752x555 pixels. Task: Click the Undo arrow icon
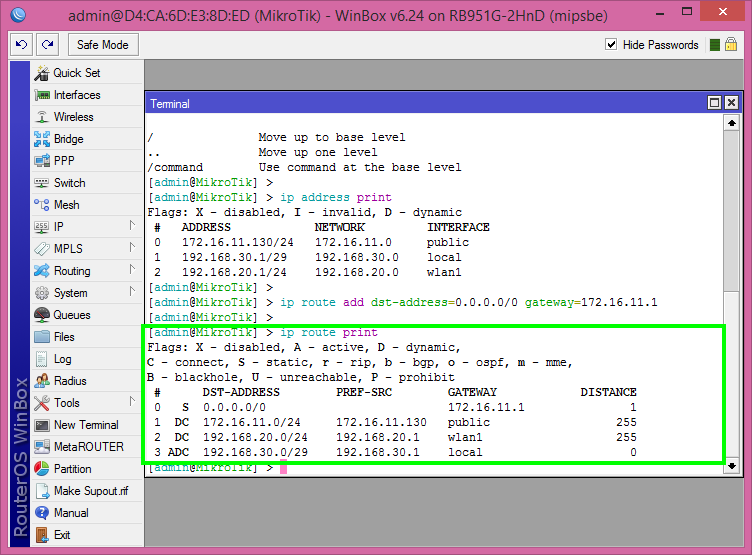(x=22, y=45)
